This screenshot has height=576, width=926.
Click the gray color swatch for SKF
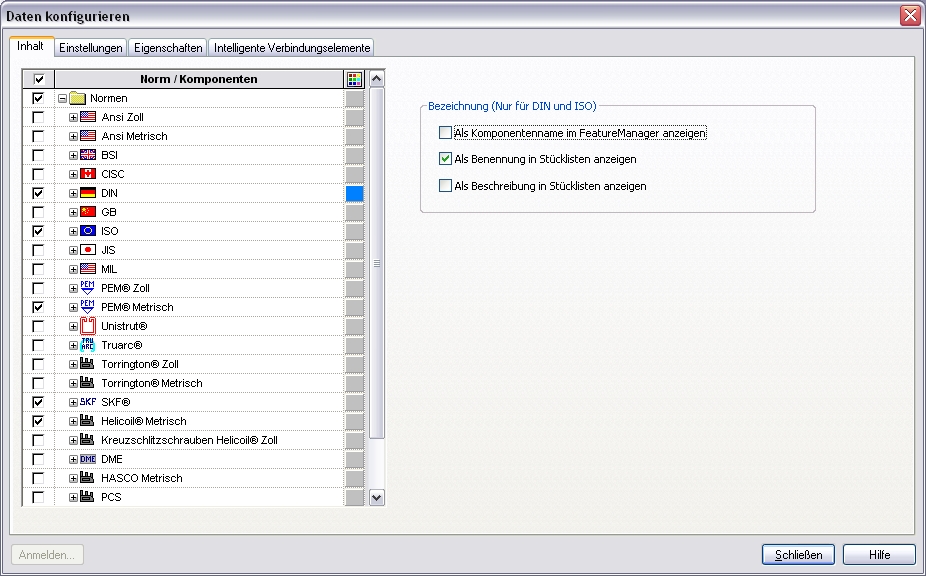click(x=354, y=402)
